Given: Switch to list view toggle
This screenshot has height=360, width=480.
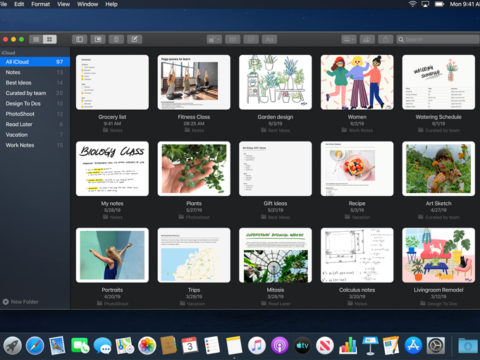Looking at the screenshot, I should pyautogui.click(x=36, y=39).
